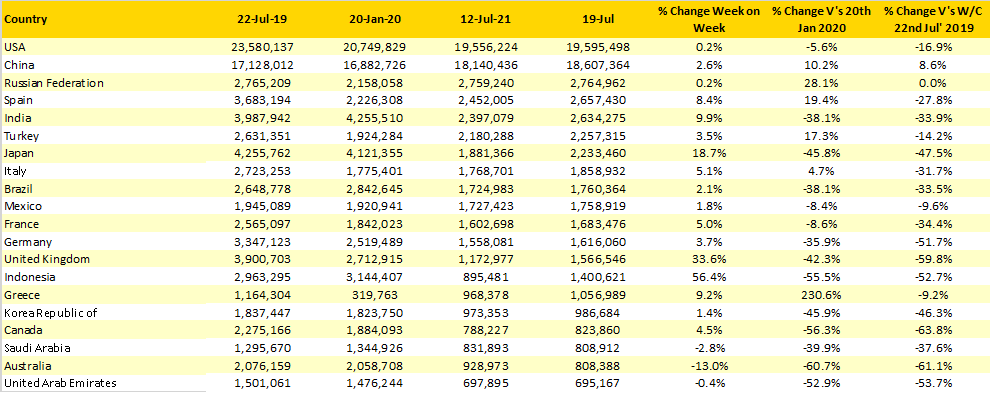The width and height of the screenshot is (991, 393).
Task: Click the United Arab Emirates row label
Action: 60,383
